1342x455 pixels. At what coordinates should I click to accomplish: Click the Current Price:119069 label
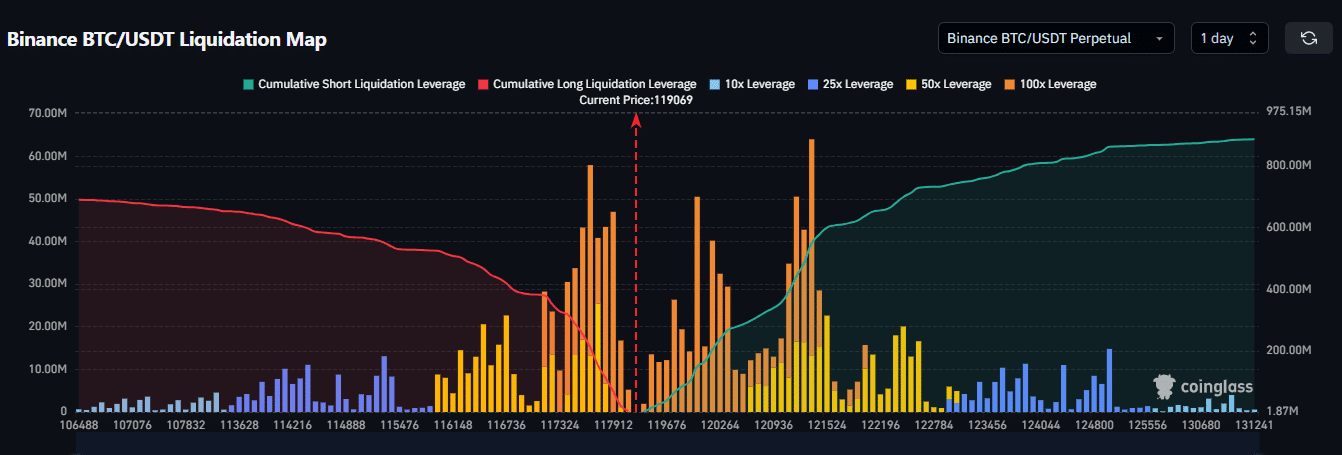click(x=636, y=100)
